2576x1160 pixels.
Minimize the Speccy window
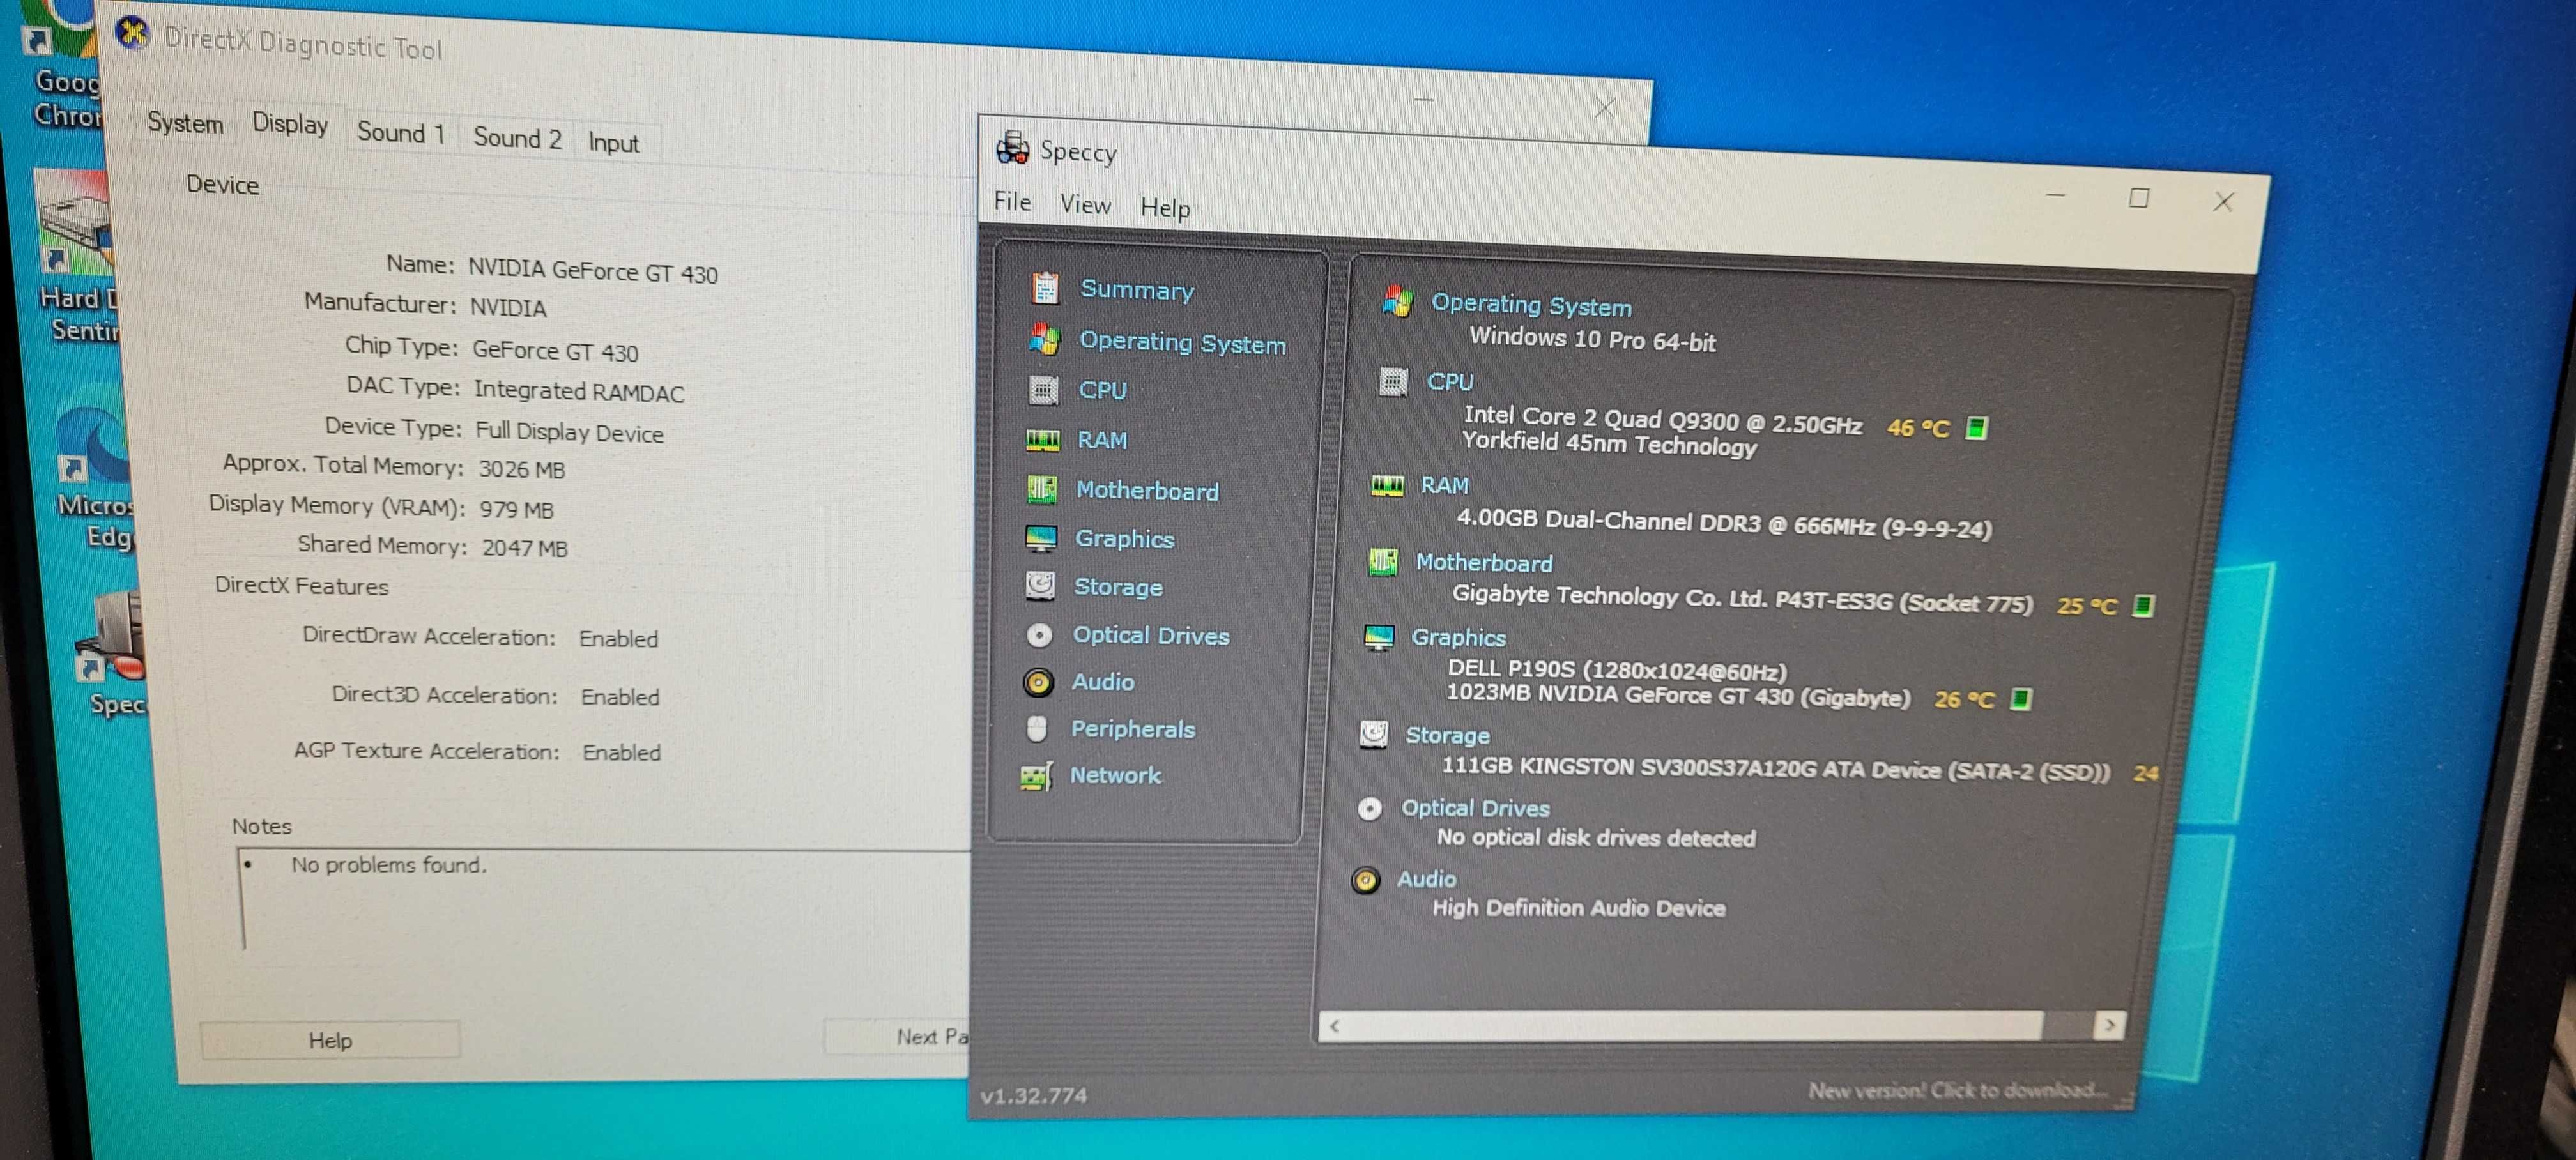2055,195
